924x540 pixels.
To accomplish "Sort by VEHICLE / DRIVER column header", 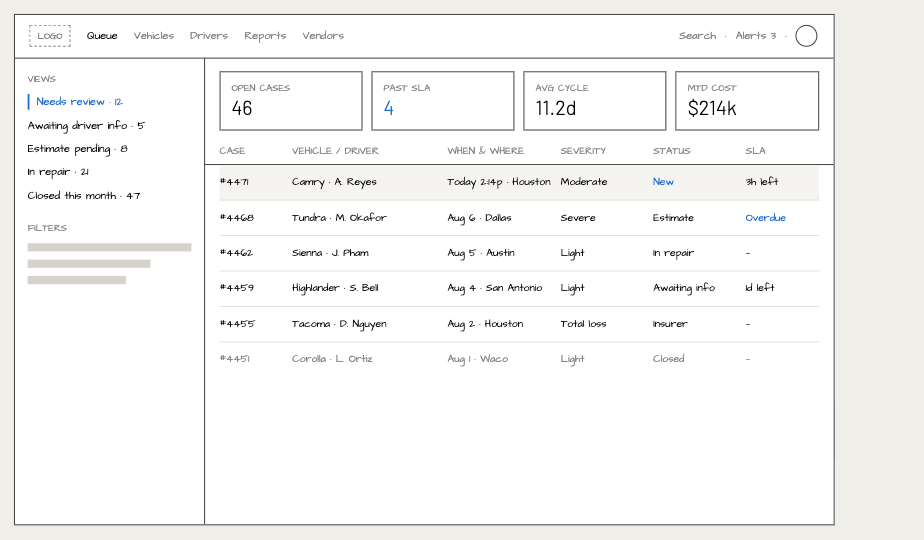I will tap(335, 151).
